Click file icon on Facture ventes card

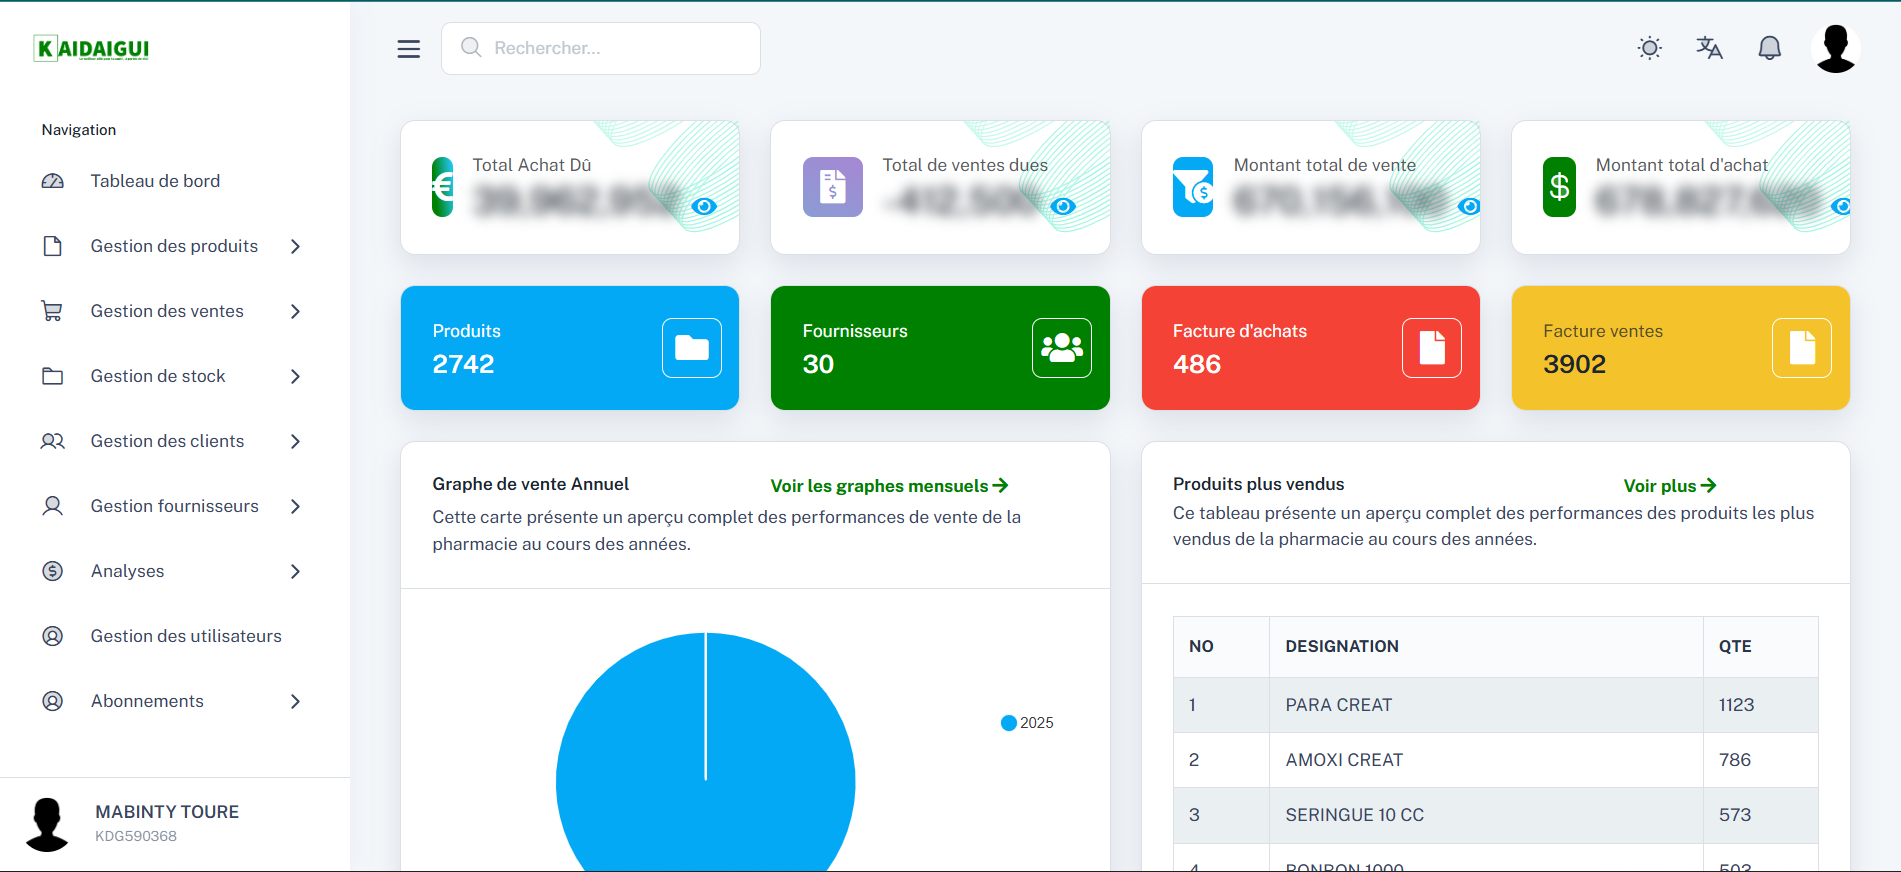1802,348
